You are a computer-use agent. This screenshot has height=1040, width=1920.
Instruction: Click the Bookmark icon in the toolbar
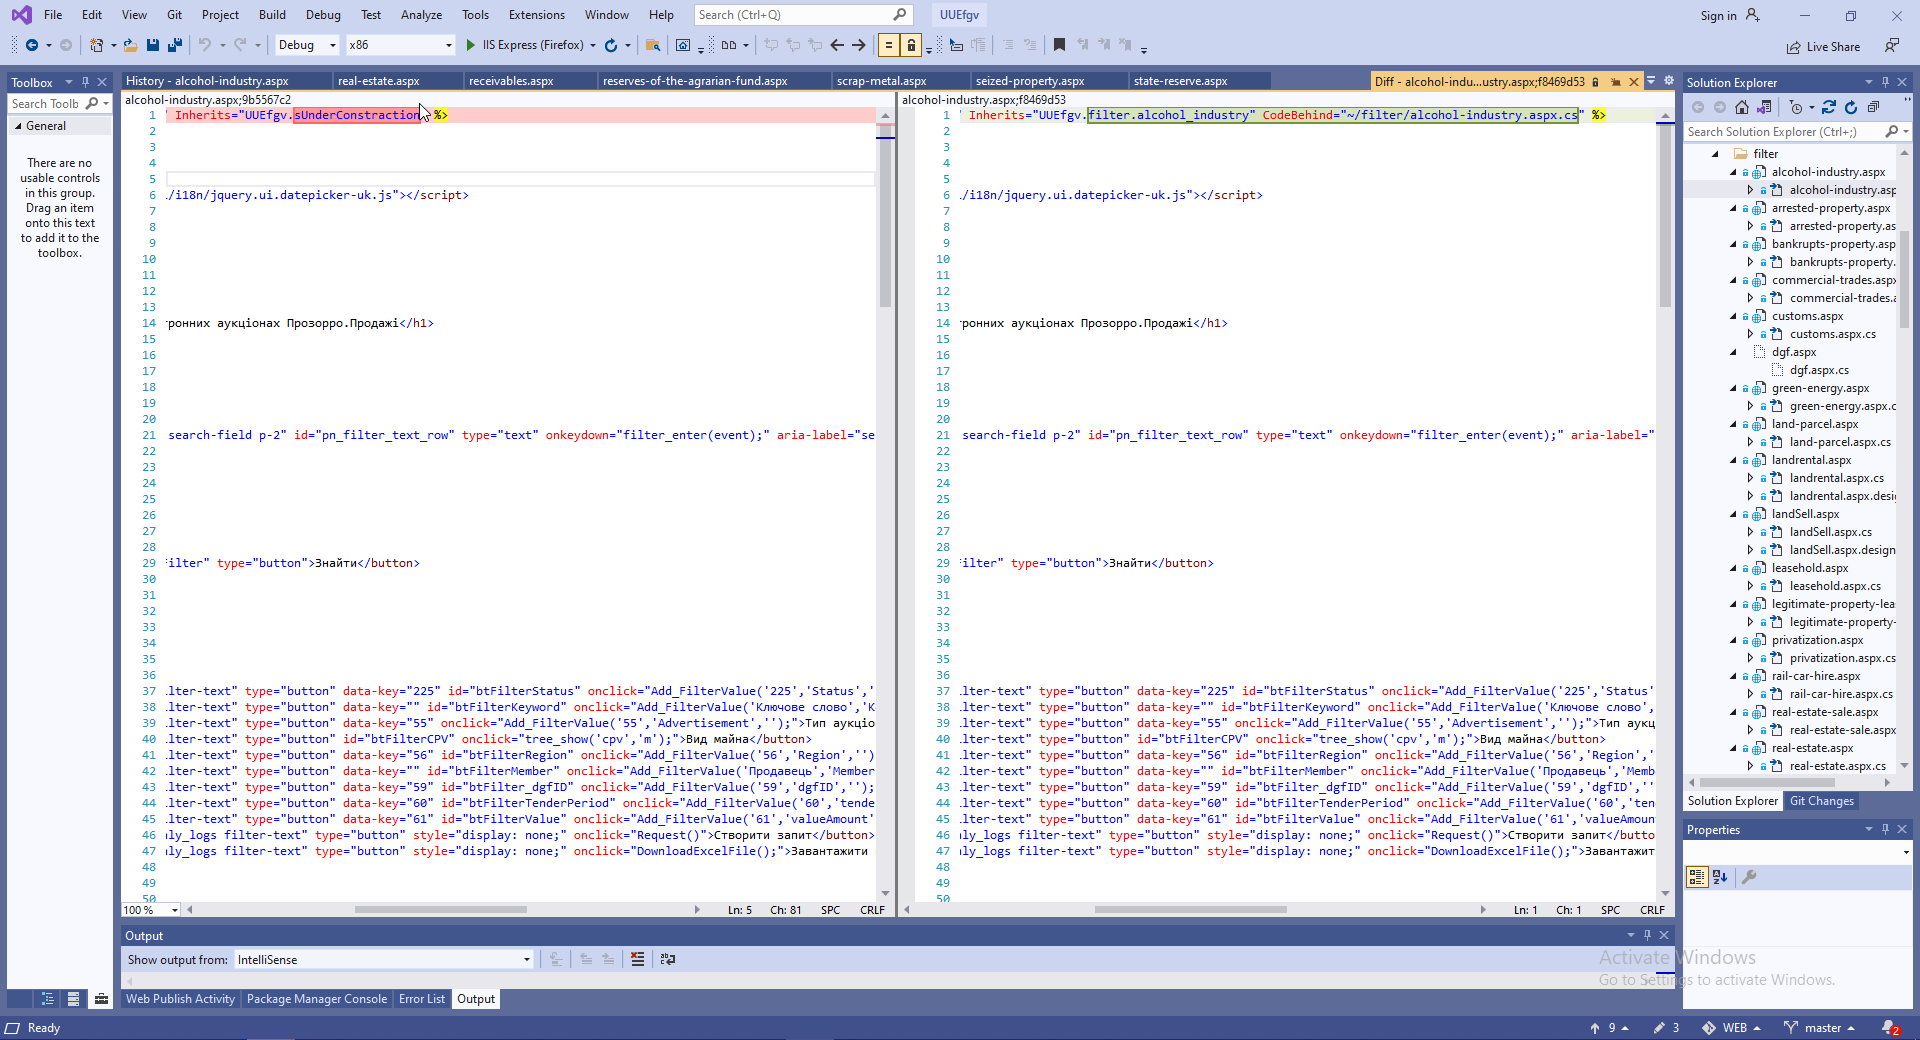1059,45
